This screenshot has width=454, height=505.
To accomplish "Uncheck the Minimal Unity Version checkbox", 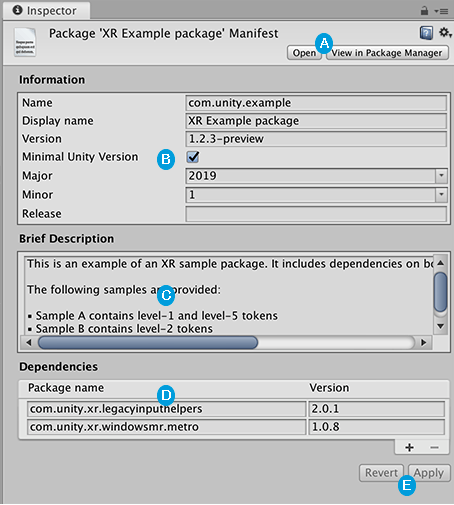I will tap(193, 157).
